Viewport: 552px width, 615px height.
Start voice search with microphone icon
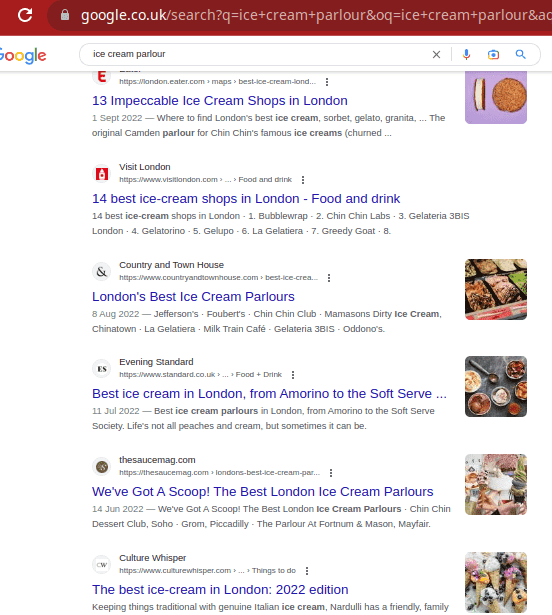coord(466,55)
